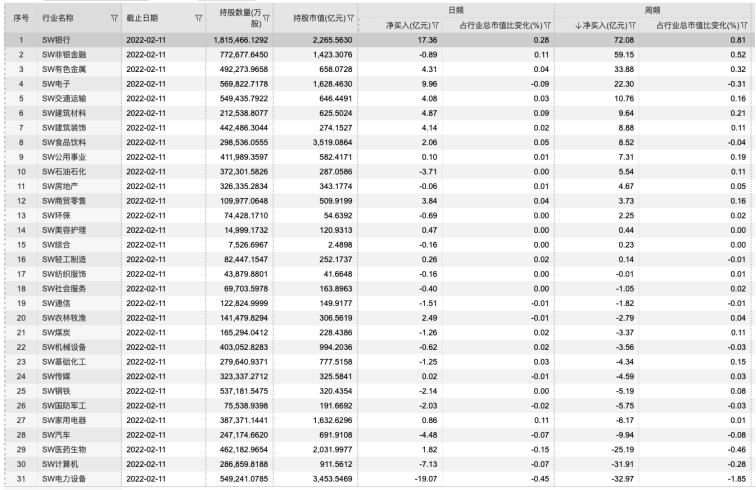Click filter icon for 持股市值 column
This screenshot has height=490, width=756.
tap(349, 18)
